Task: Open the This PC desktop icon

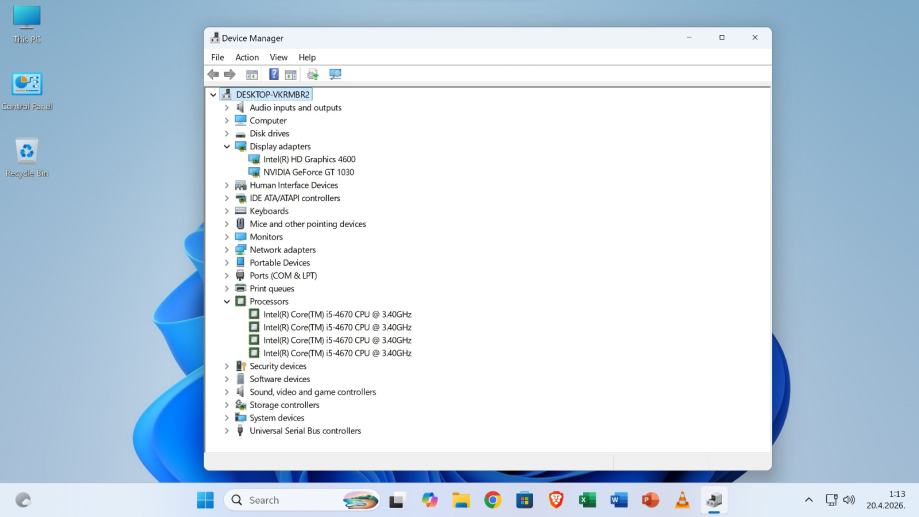Action: pyautogui.click(x=27, y=25)
